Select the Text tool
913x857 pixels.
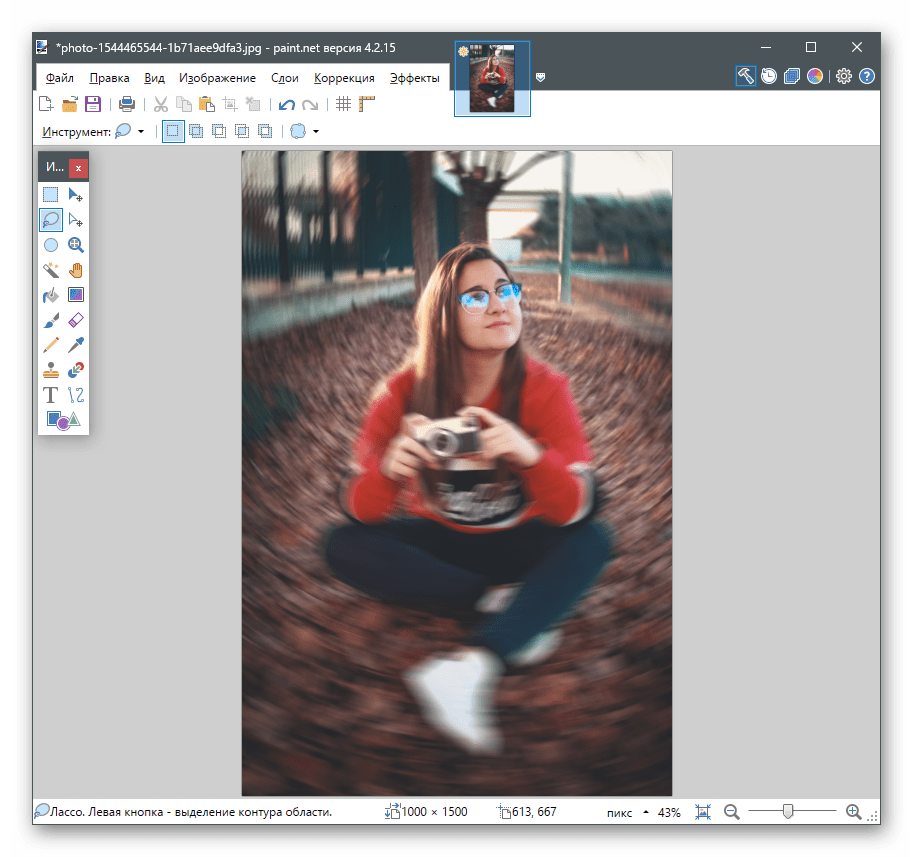51,395
